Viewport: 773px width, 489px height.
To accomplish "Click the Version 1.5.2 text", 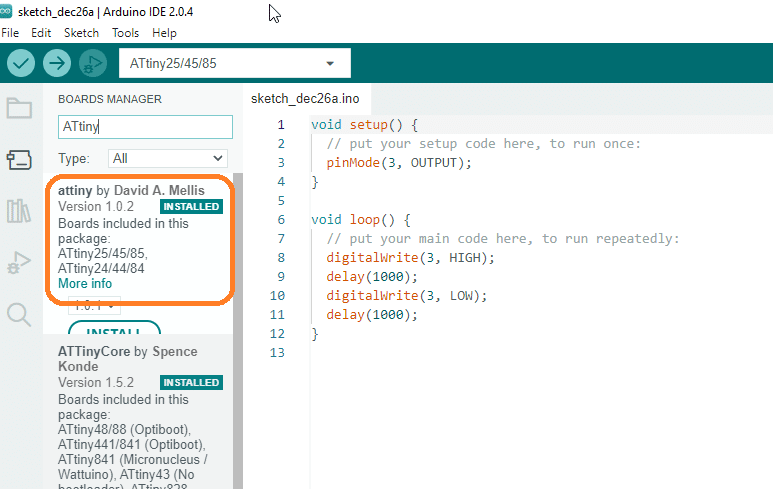I will 96,383.
